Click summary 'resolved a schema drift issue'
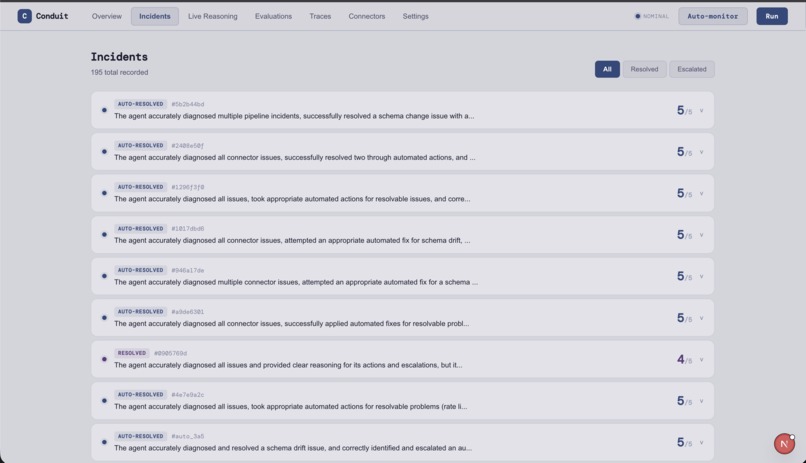This screenshot has width=806, height=463. coord(293,448)
